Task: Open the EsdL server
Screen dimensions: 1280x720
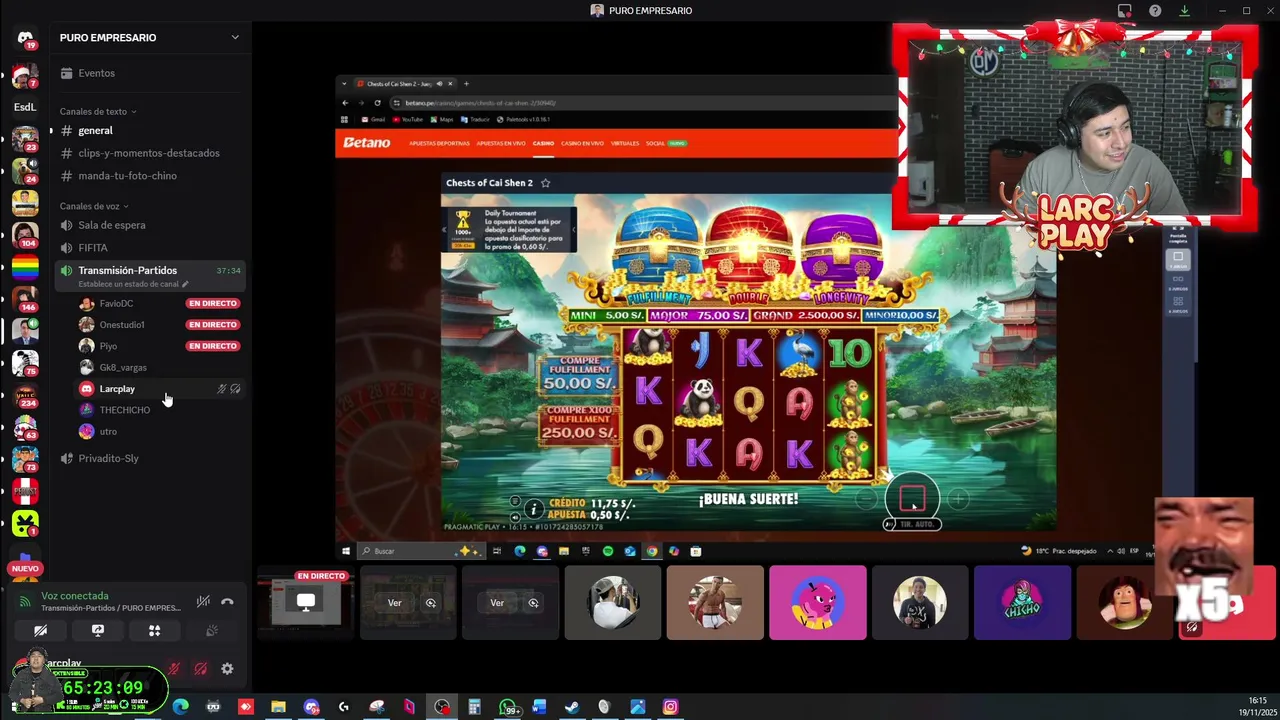Action: tap(25, 107)
